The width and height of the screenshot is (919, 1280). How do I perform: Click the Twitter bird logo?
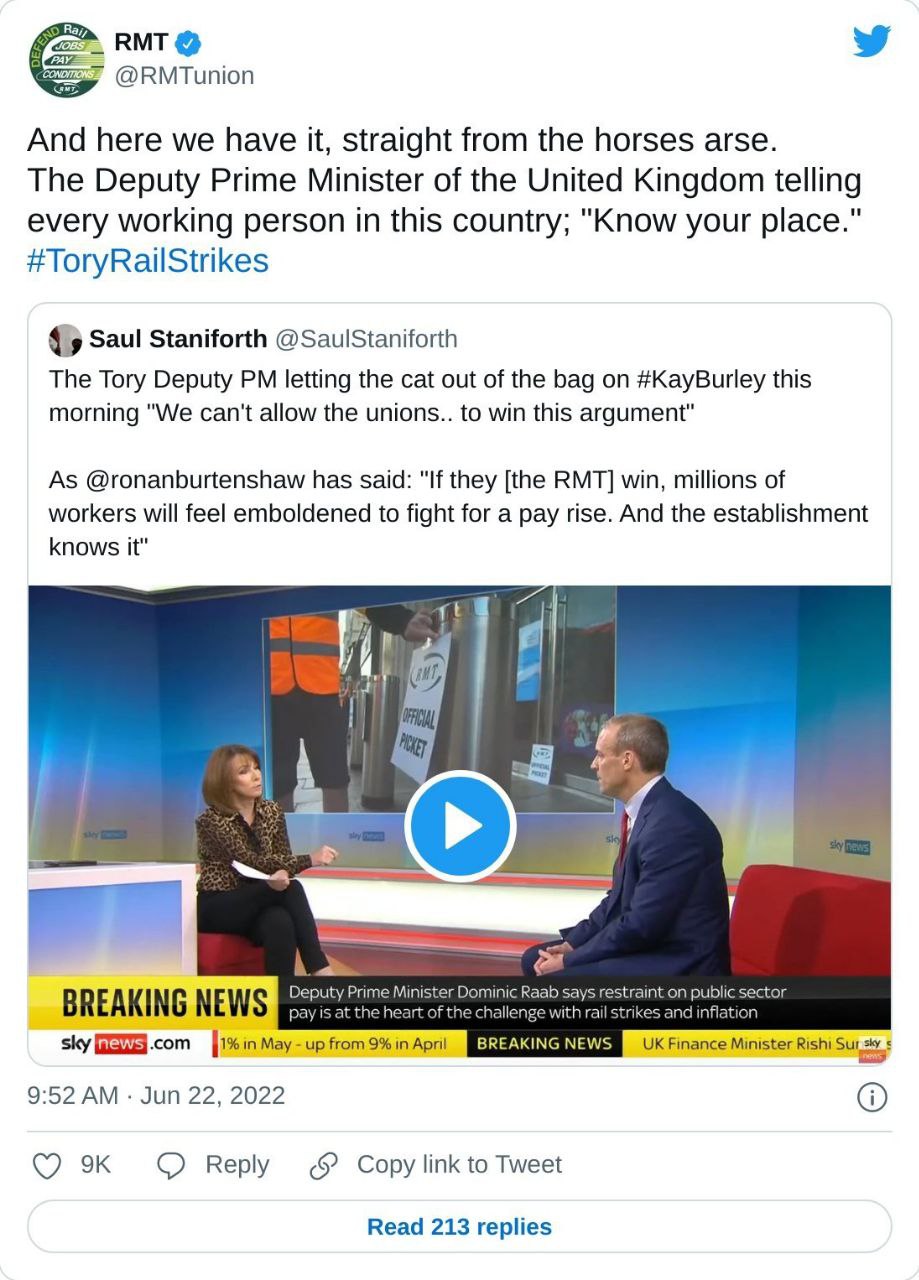871,42
